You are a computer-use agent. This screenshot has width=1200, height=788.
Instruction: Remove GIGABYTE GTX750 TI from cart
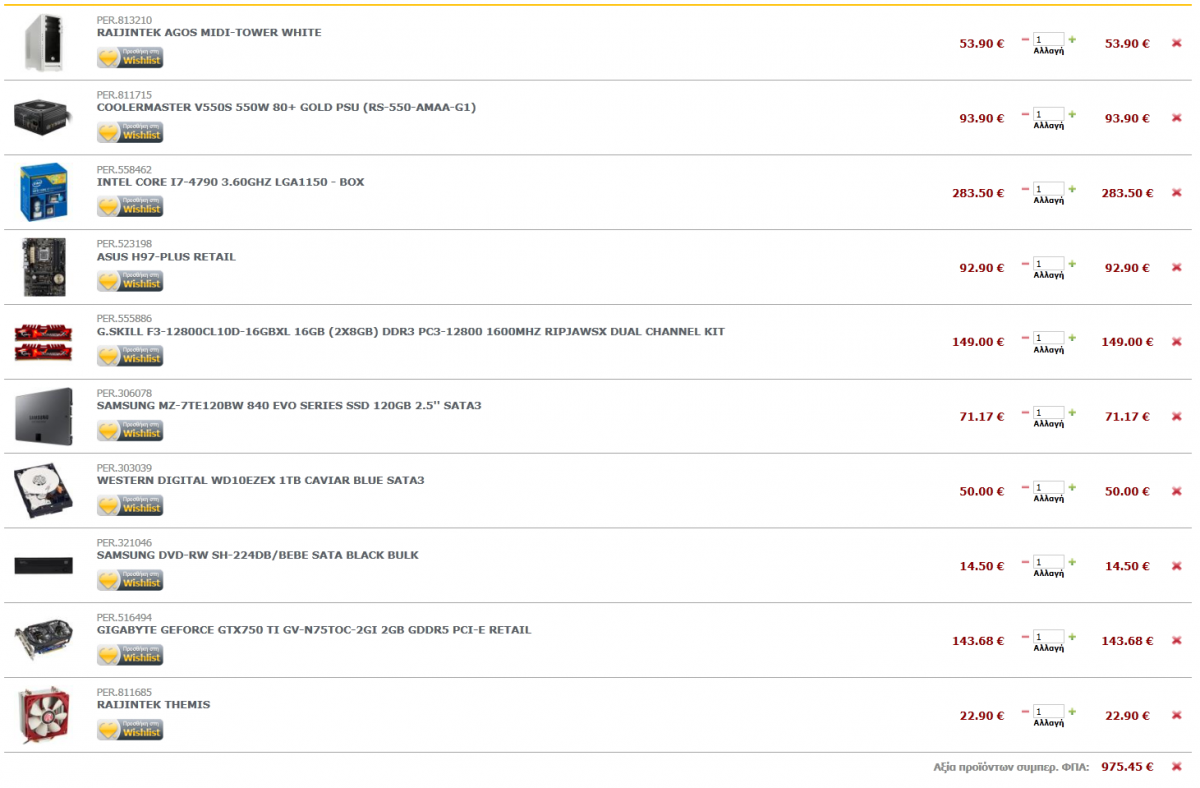coord(1176,641)
